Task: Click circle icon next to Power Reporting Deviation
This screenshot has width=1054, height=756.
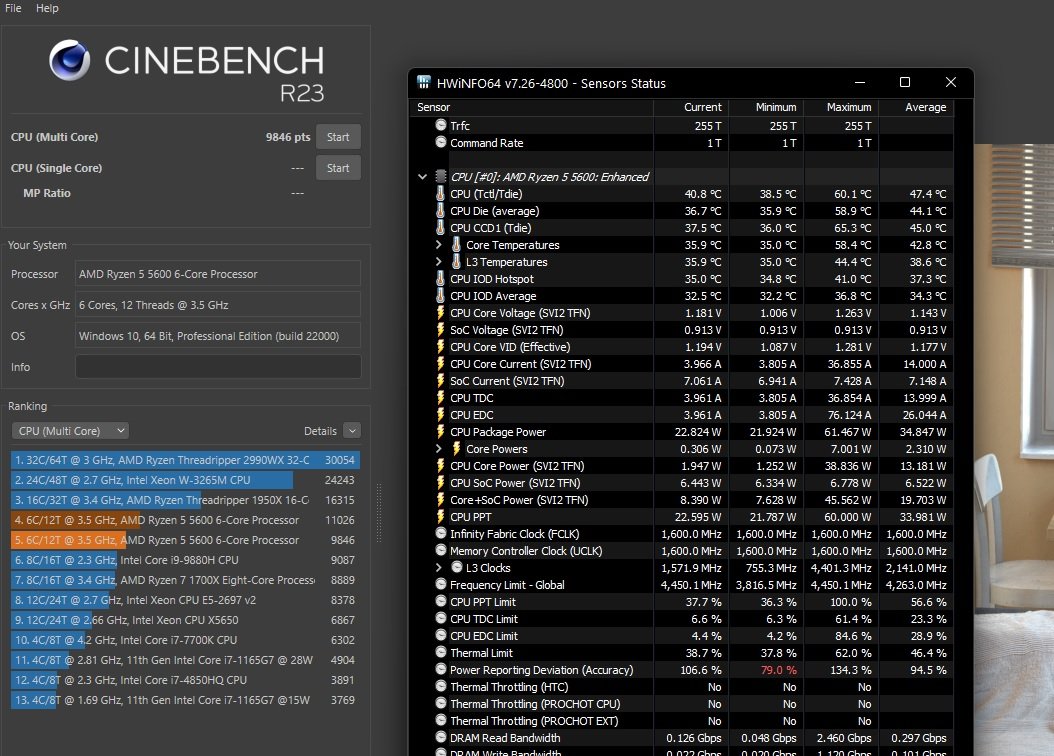Action: coord(441,669)
